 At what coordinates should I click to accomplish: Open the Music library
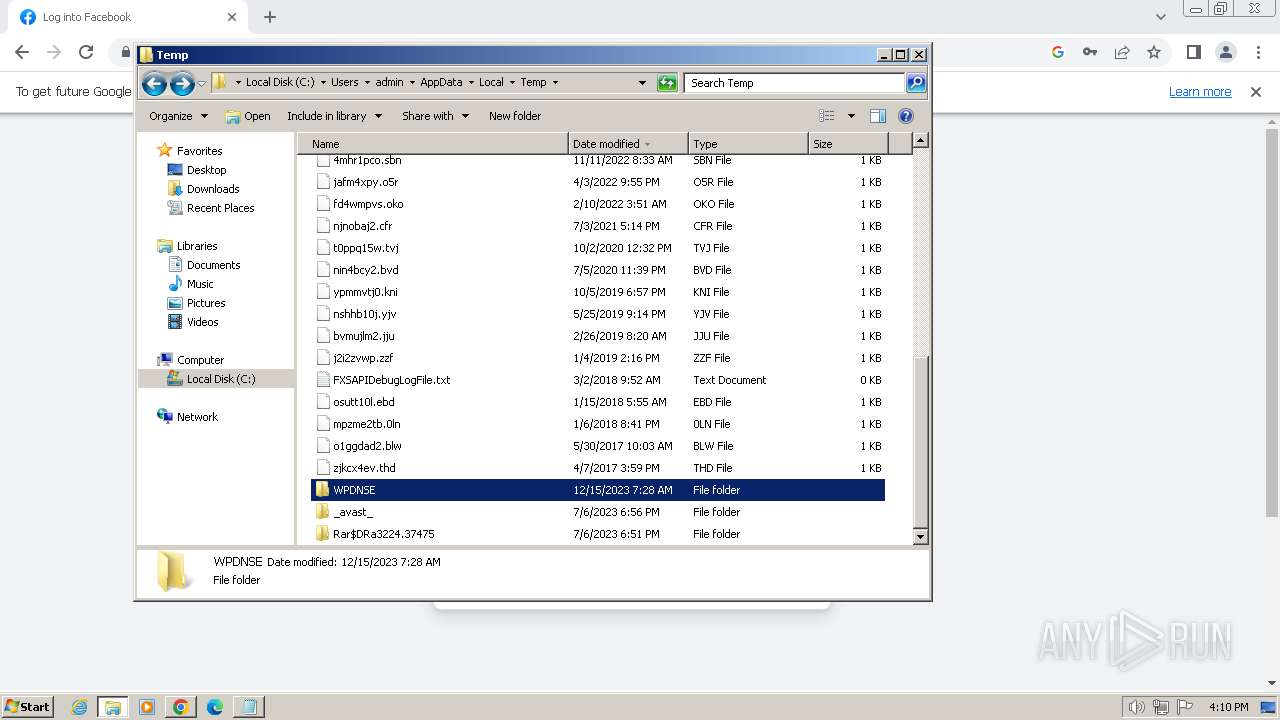(200, 284)
